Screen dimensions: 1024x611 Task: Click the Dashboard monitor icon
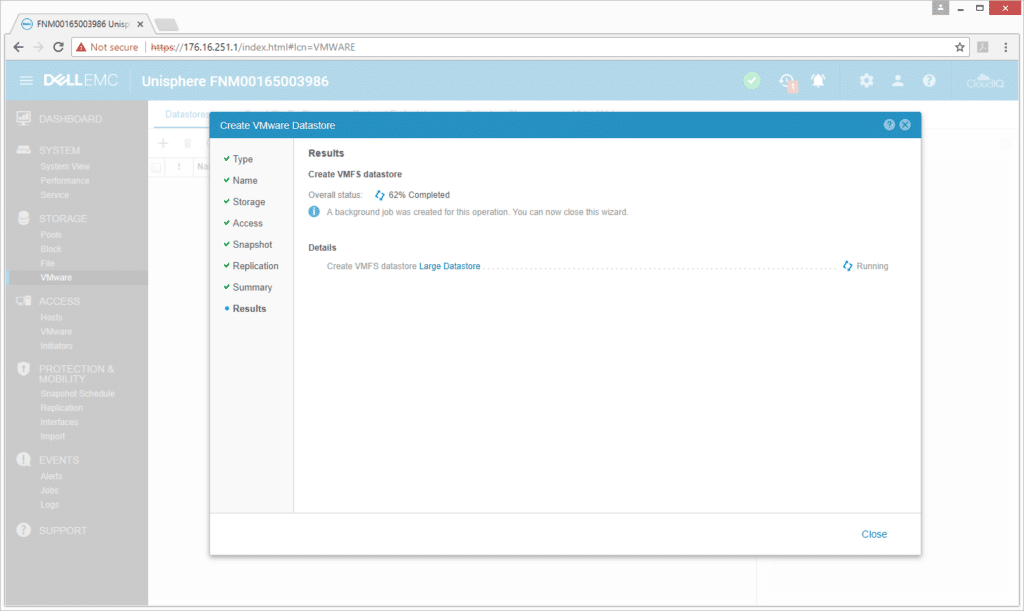tap(24, 118)
